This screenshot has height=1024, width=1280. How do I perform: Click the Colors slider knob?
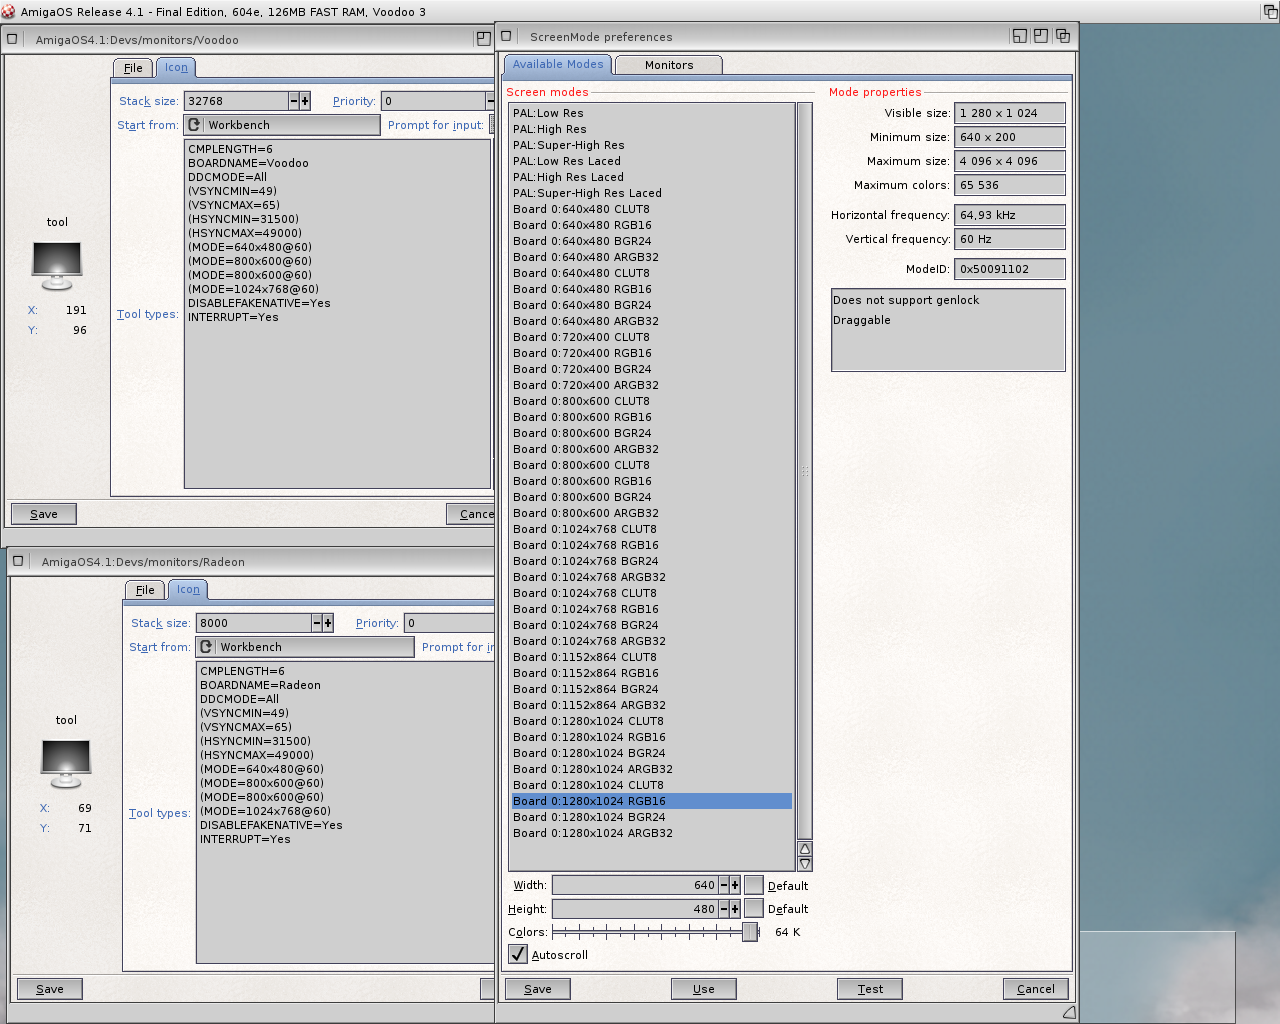[x=749, y=932]
